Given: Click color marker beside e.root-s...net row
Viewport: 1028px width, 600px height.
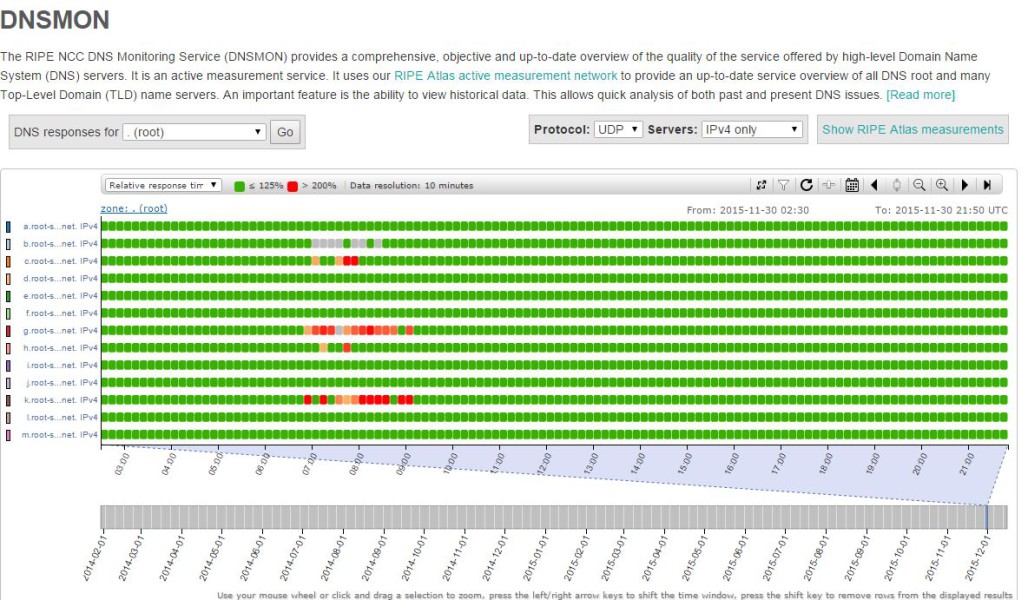Looking at the screenshot, I should pyautogui.click(x=8, y=296).
